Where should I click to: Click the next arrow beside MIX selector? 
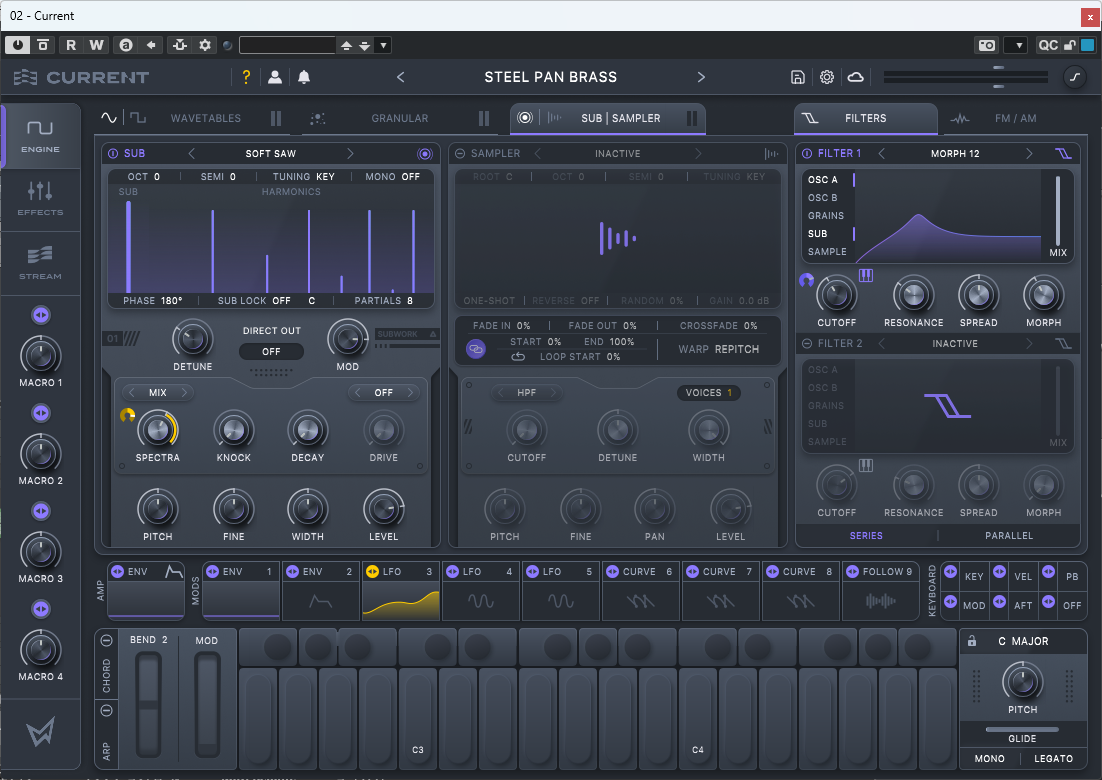tap(184, 392)
